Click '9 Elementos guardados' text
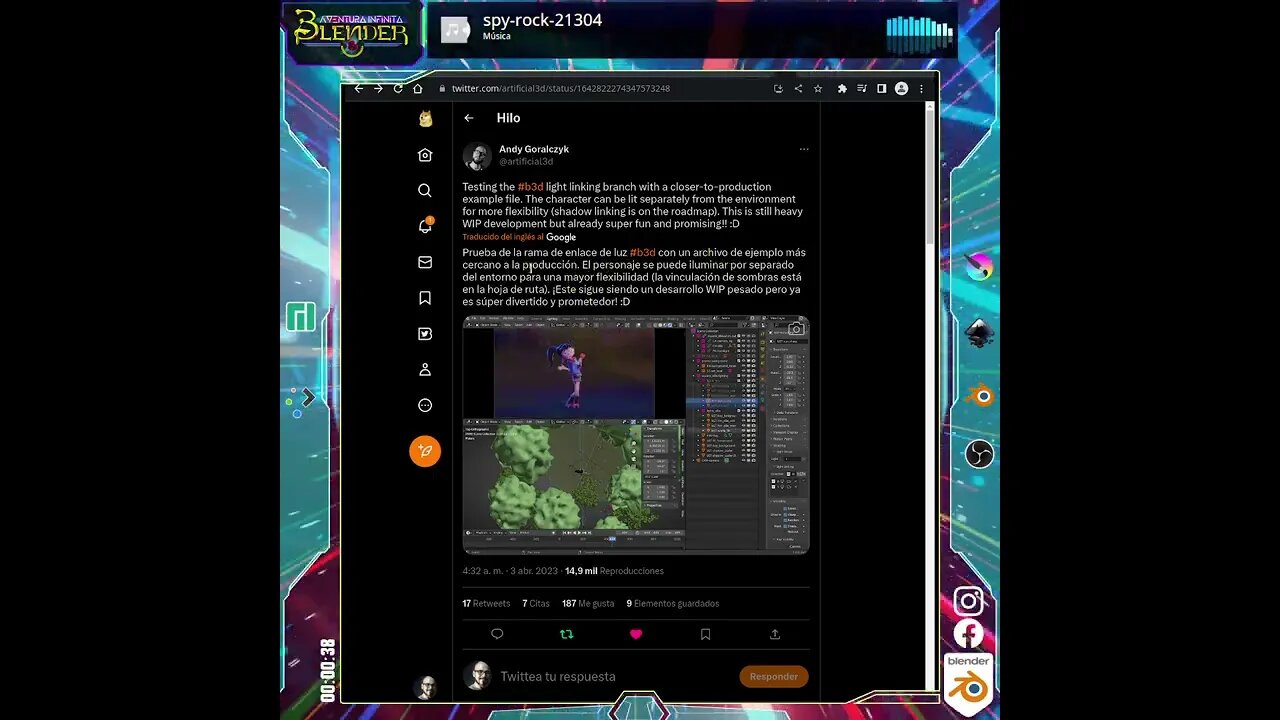 click(x=673, y=604)
